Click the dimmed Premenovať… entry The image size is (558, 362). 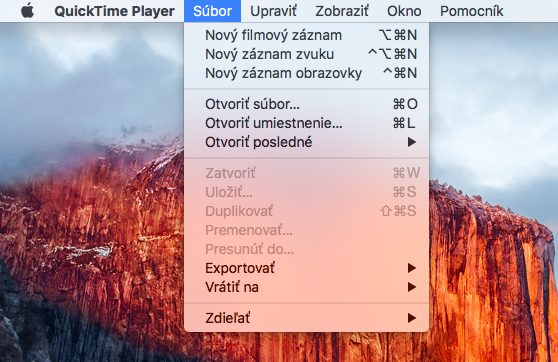[x=306, y=230]
